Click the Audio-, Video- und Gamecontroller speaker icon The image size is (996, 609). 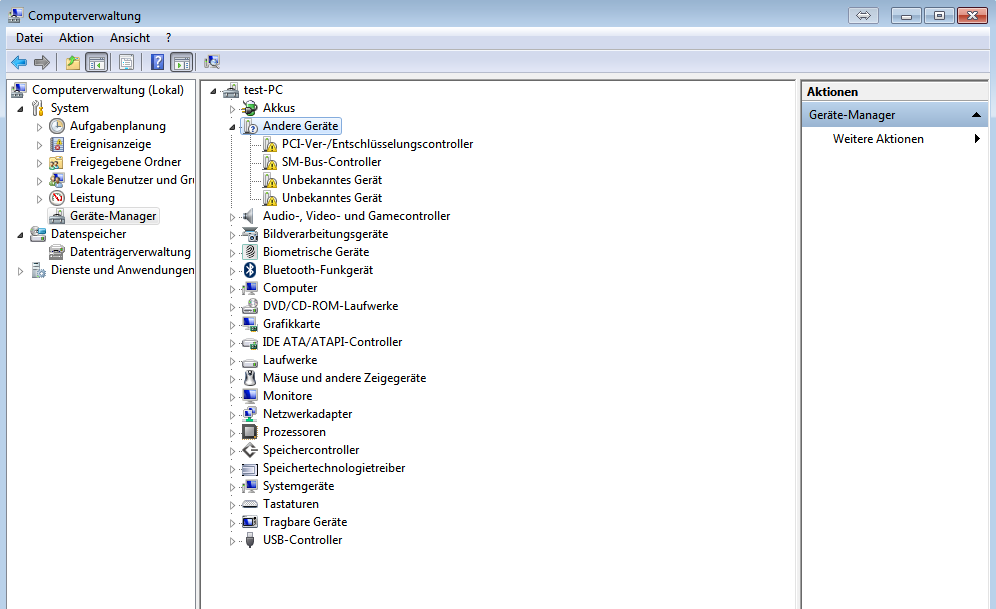tap(249, 216)
